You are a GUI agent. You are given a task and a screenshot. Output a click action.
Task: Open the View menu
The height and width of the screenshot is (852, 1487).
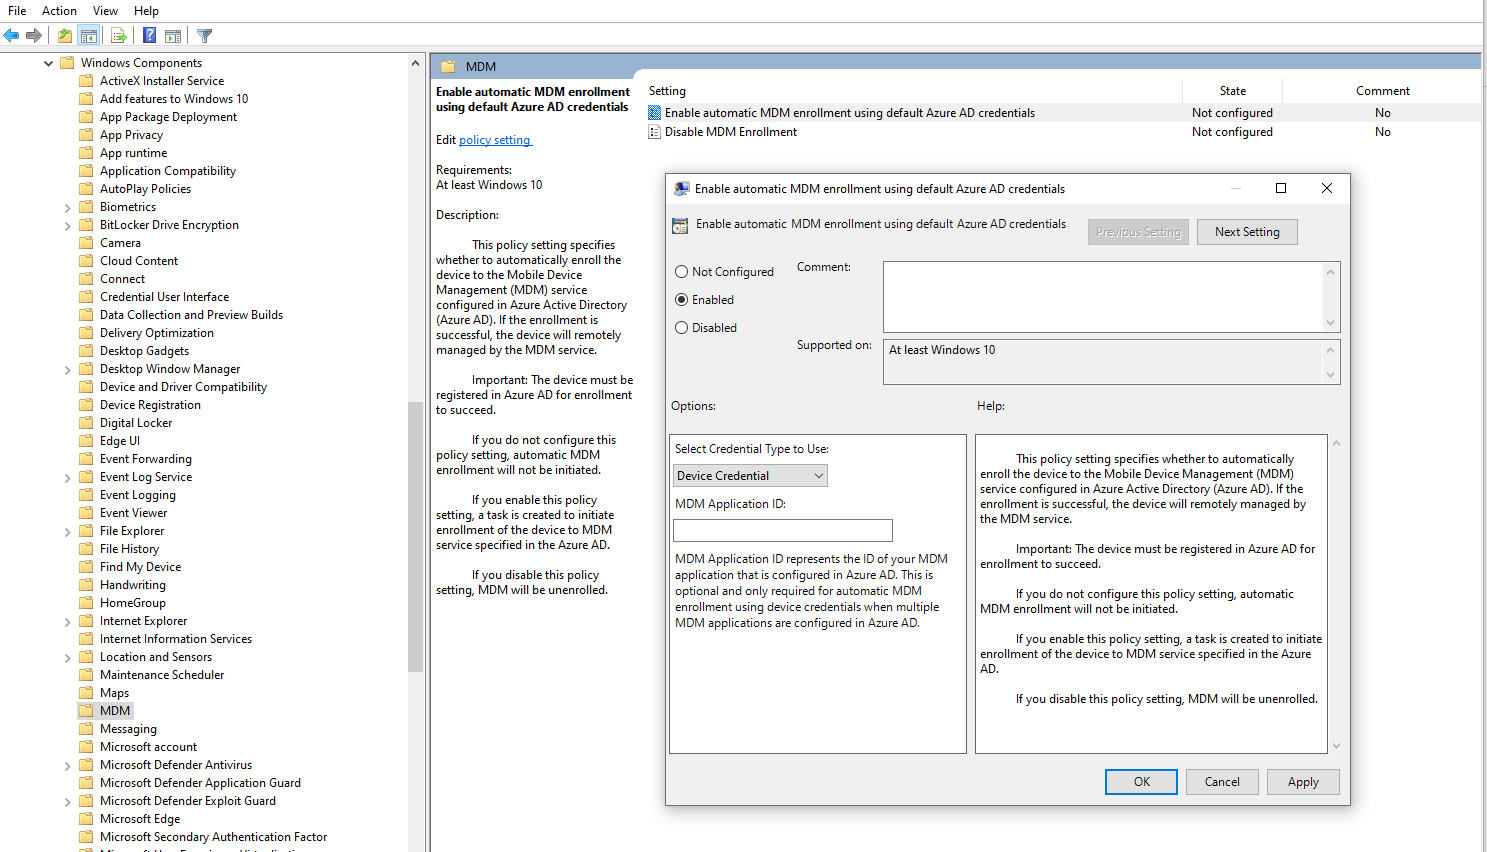tap(105, 11)
